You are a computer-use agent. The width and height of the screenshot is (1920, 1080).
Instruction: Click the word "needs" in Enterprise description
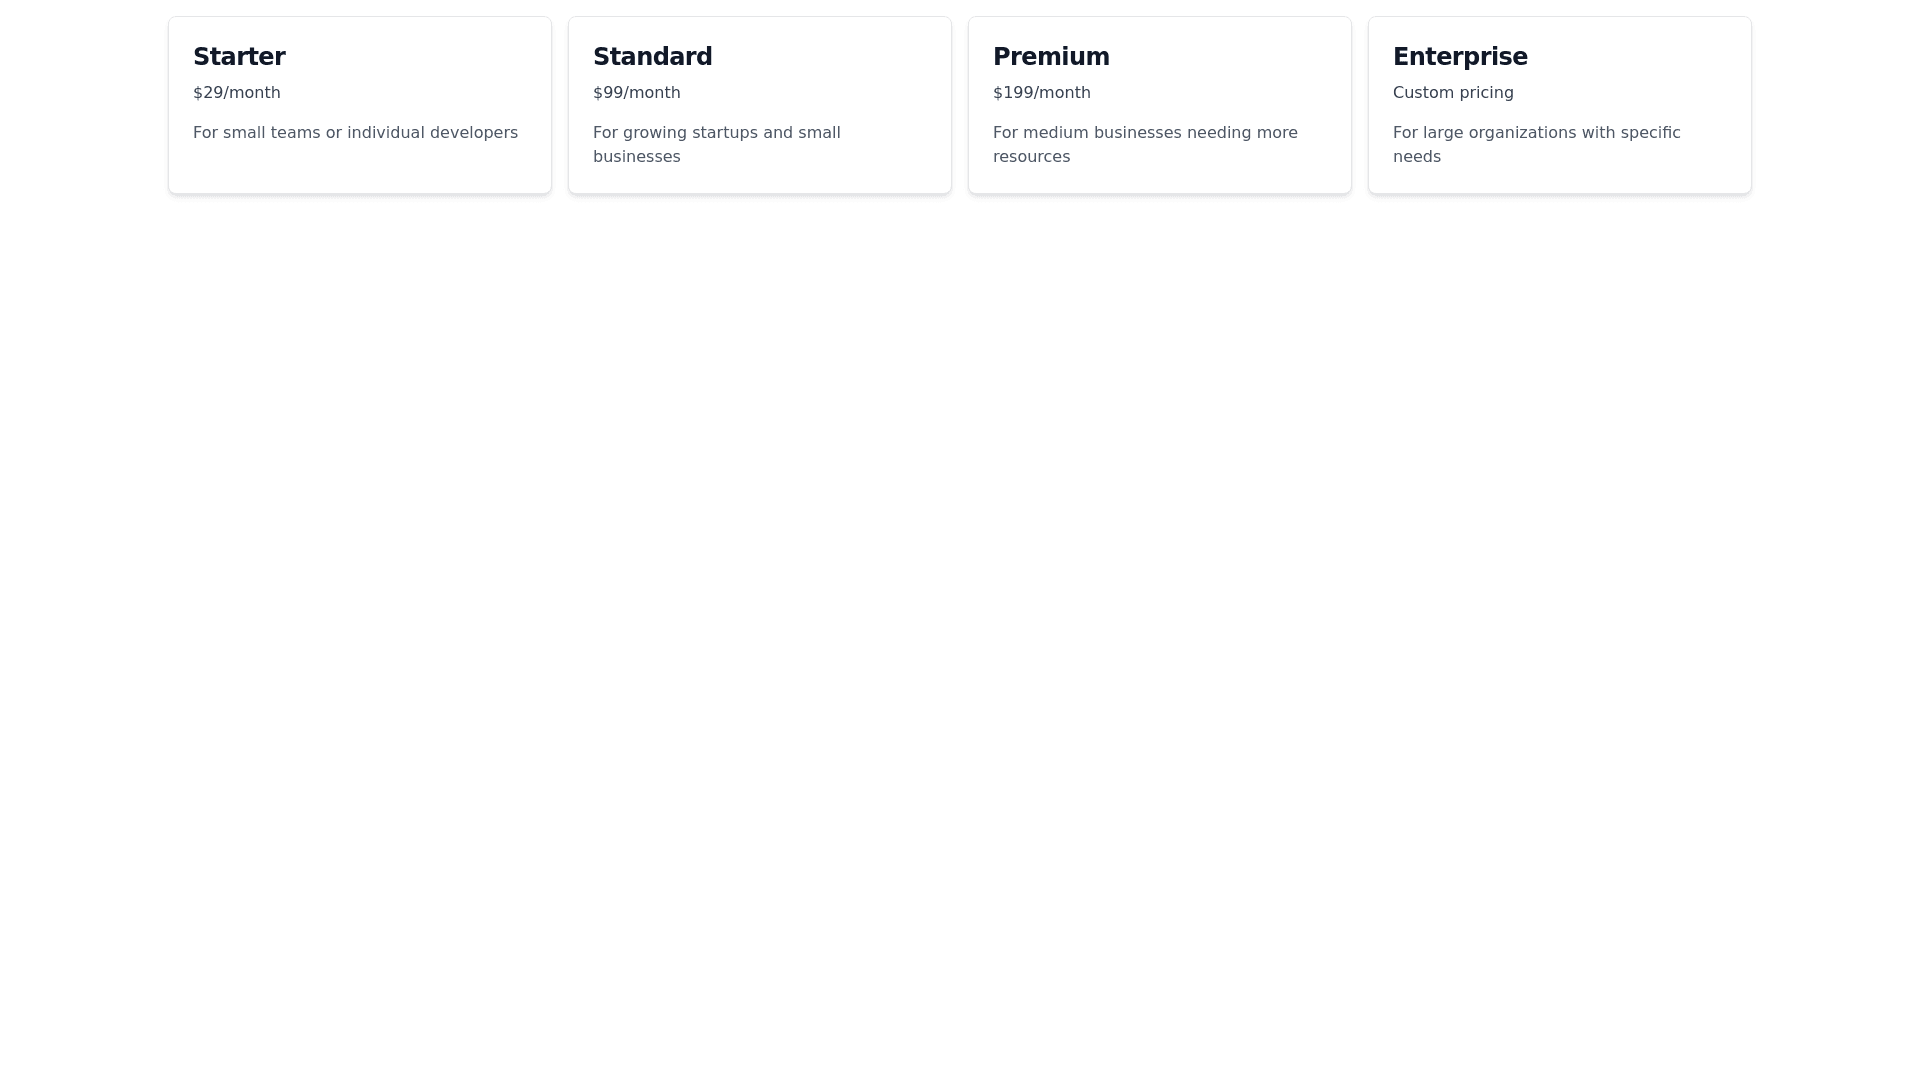(1416, 157)
